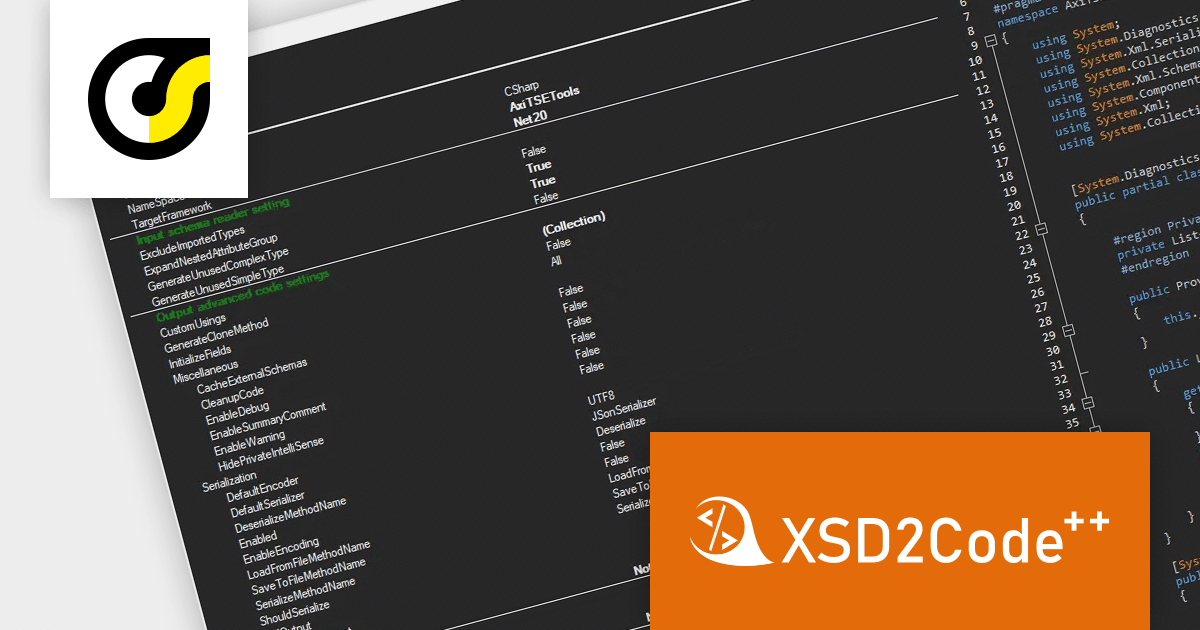Viewport: 1200px width, 630px height.
Task: Select the Output advanced code settings category
Action: click(x=243, y=295)
